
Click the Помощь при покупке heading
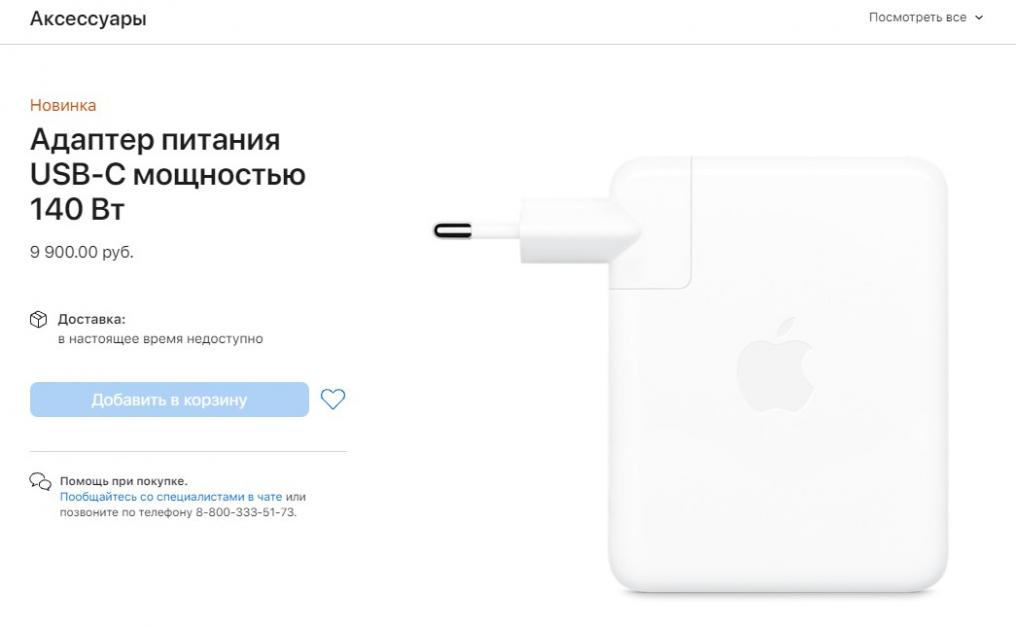coord(123,481)
